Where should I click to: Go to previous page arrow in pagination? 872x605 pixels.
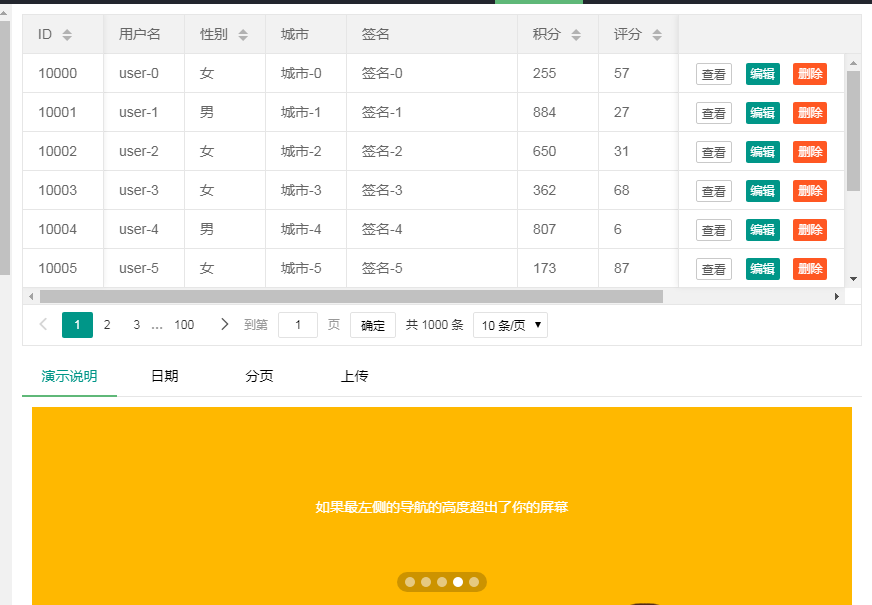tap(43, 324)
